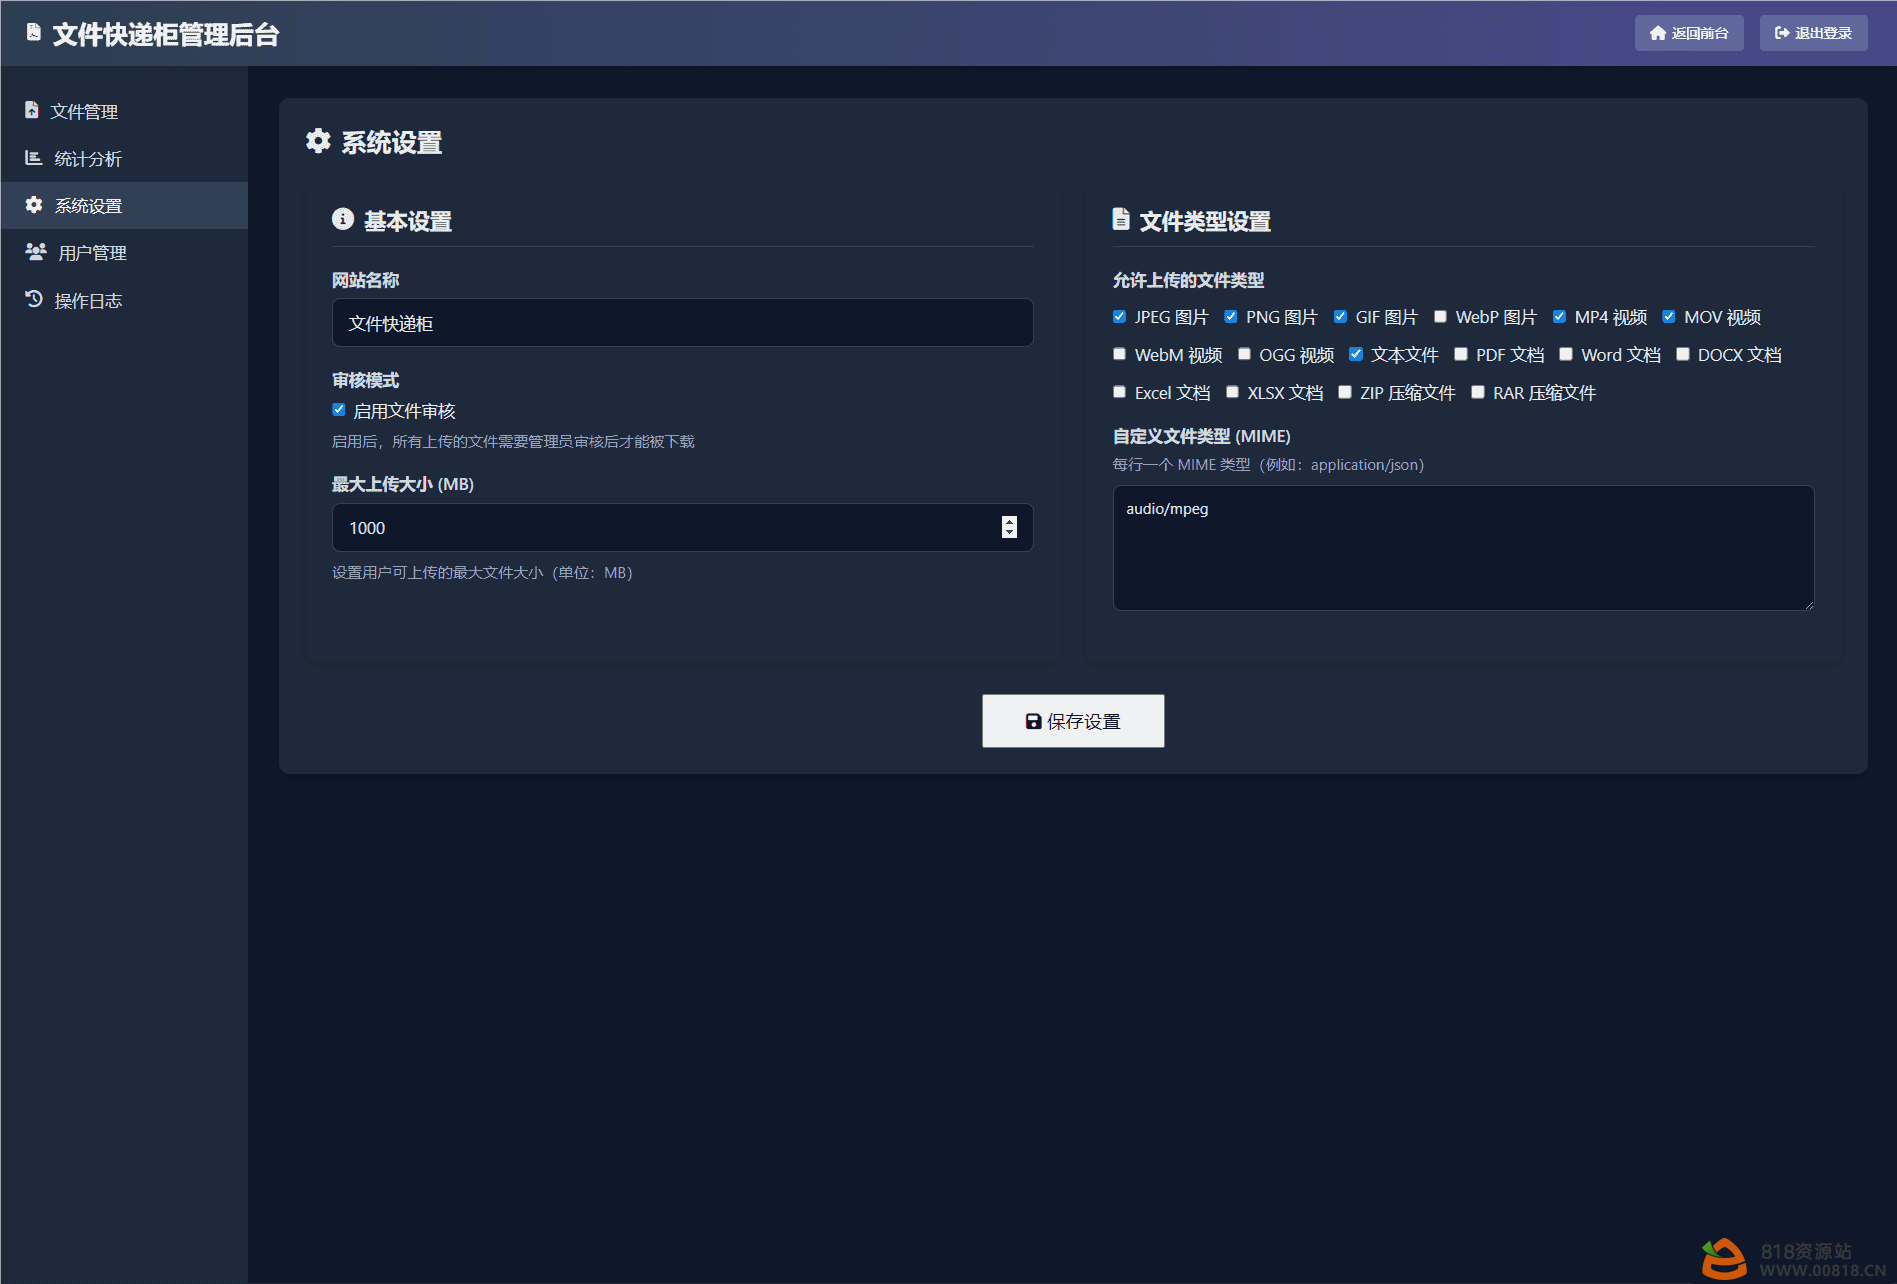Enable the PDF 文档 file type

click(1461, 353)
